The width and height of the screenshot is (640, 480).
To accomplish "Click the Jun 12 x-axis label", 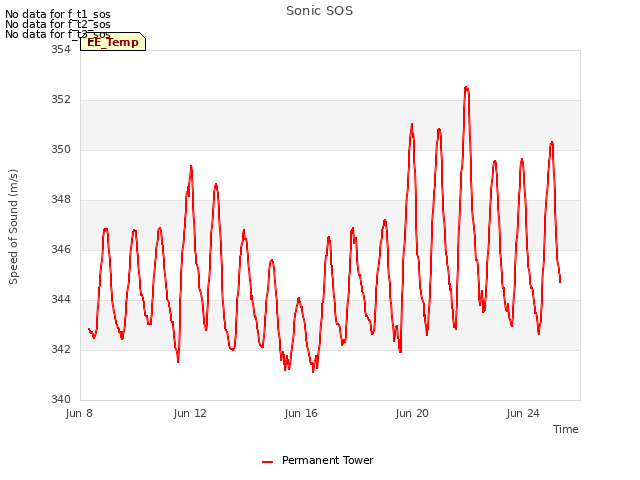I will (x=190, y=413).
